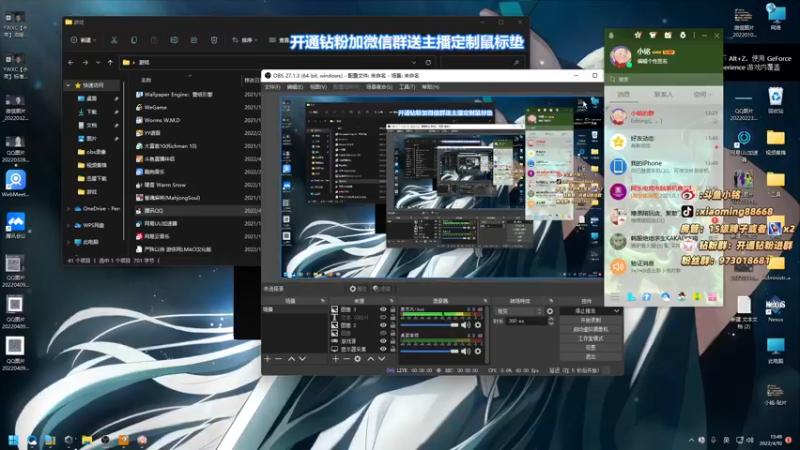Expand the Explorer address bar history dropdown
Screen dimensions: 800x450
click(414, 62)
